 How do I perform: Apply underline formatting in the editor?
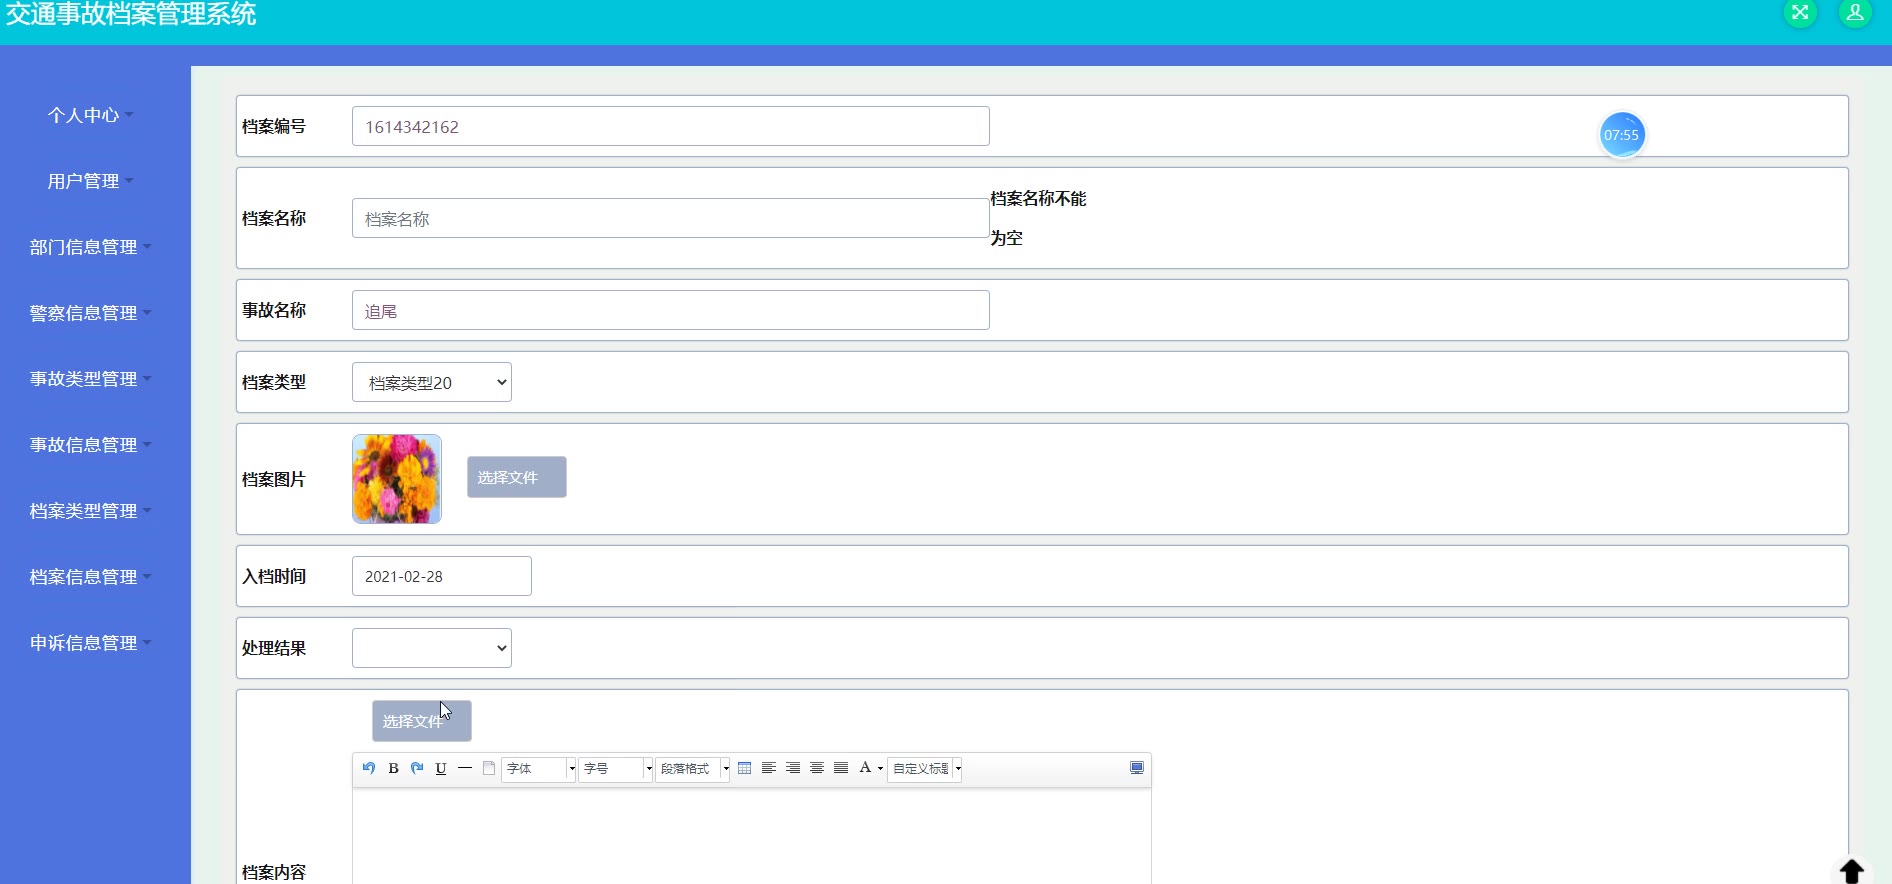pos(441,768)
